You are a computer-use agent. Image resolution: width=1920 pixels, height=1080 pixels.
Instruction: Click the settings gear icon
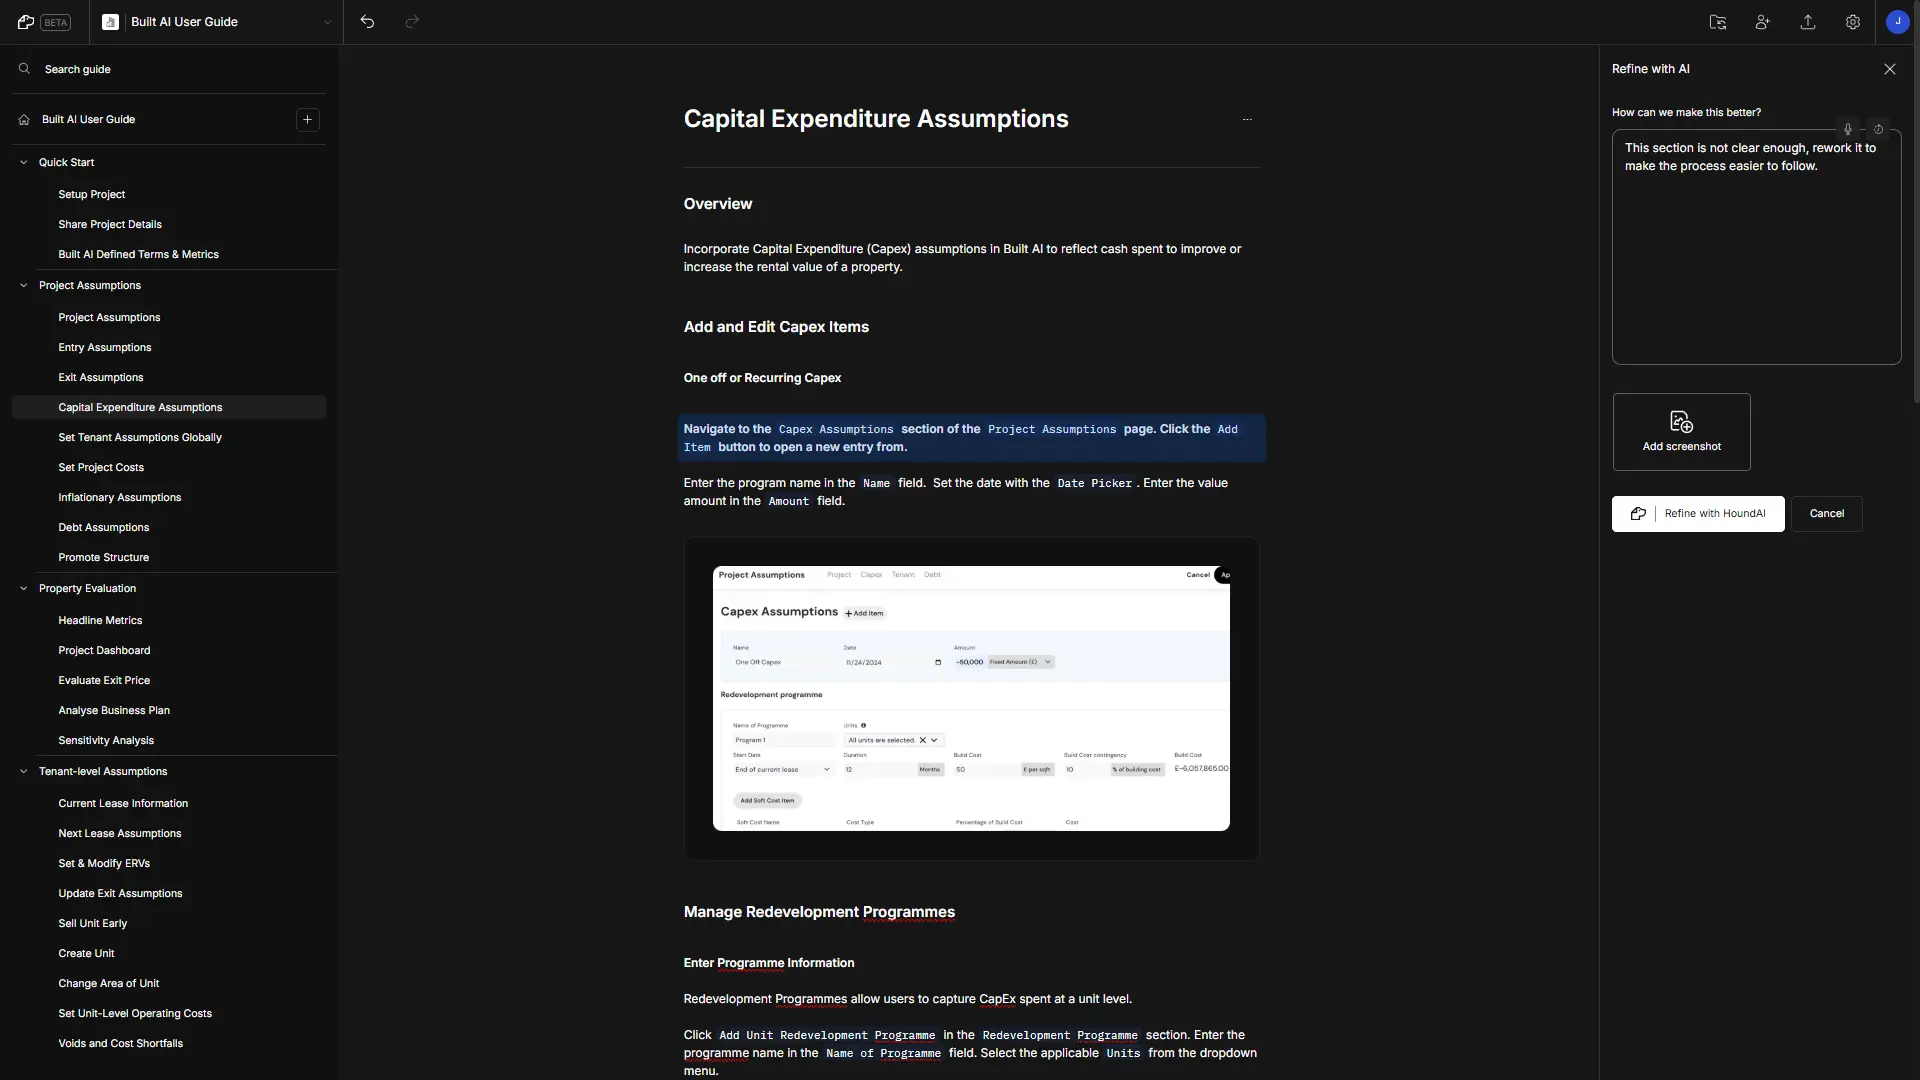tap(1853, 21)
